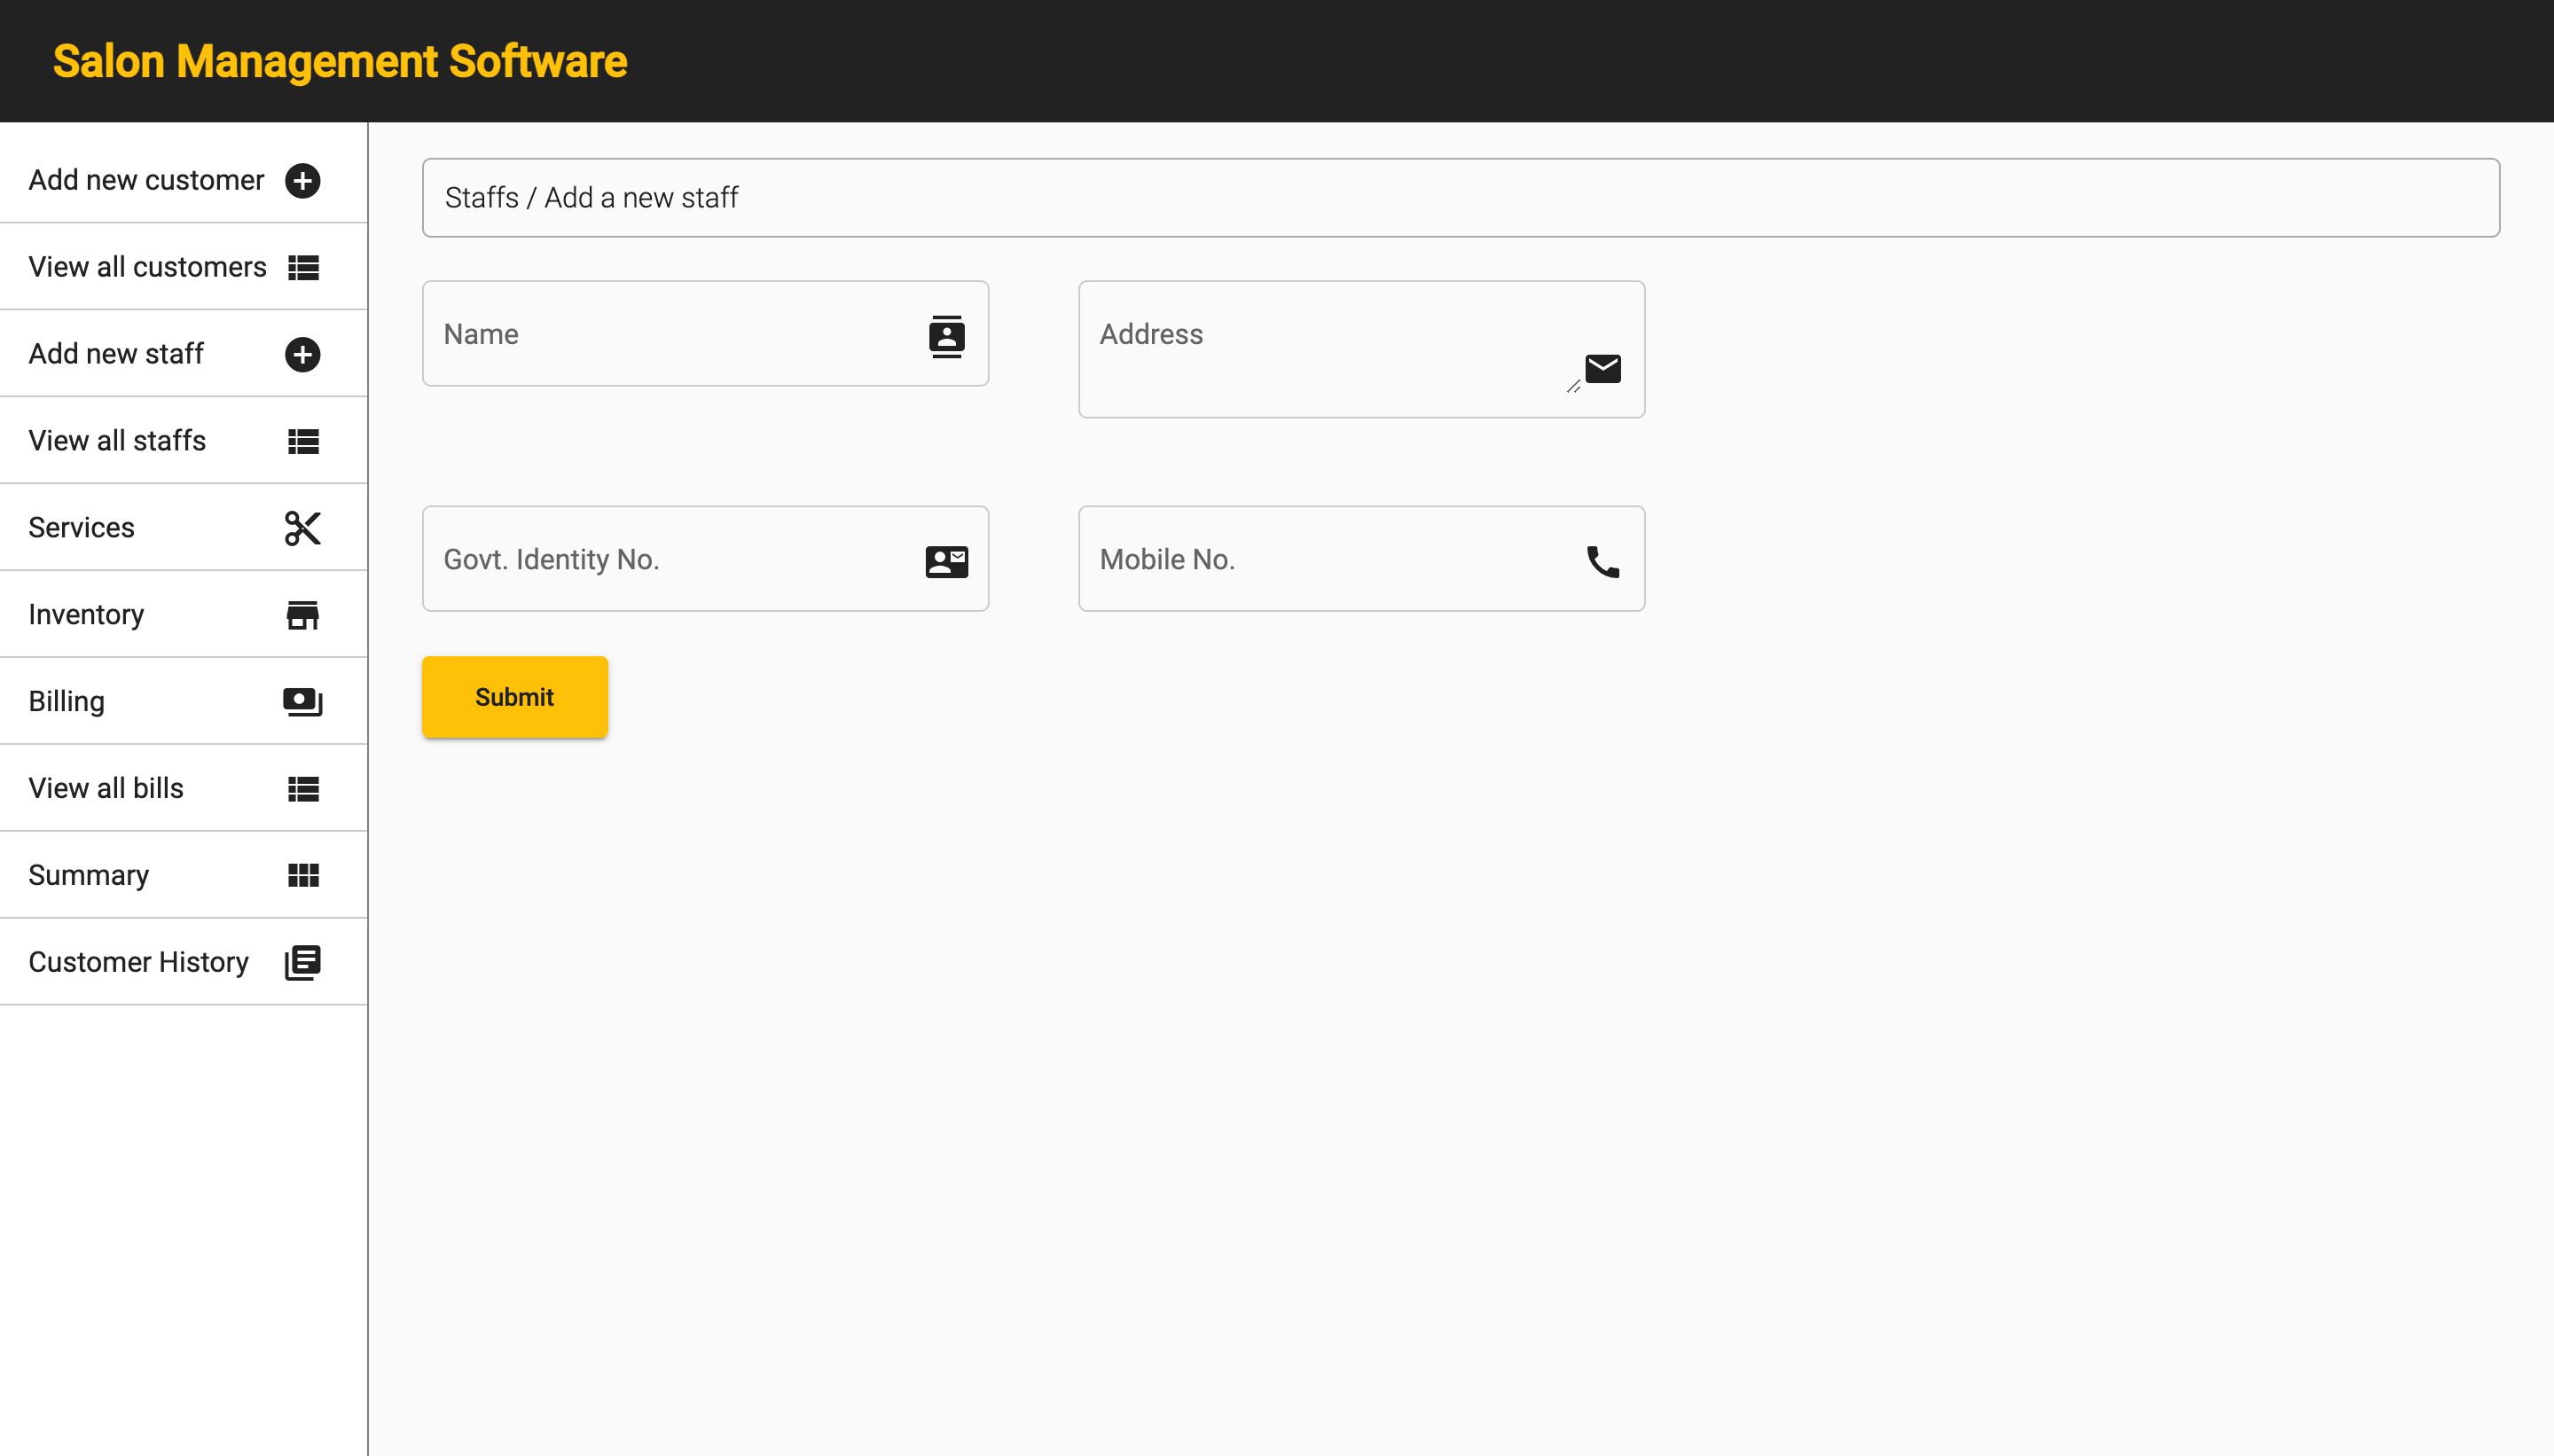Select Add new staff in sidebar
The height and width of the screenshot is (1456, 2554).
[116, 354]
